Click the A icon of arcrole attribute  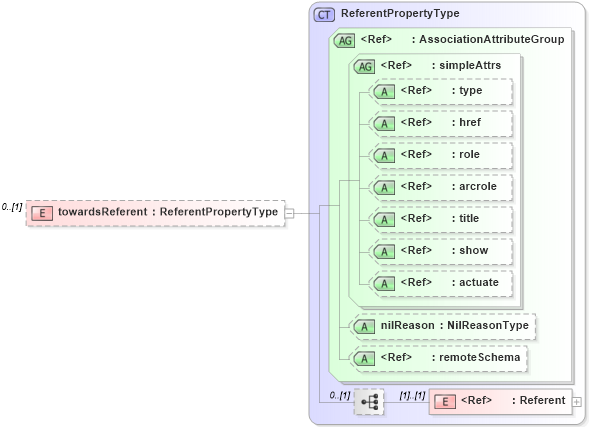point(384,187)
